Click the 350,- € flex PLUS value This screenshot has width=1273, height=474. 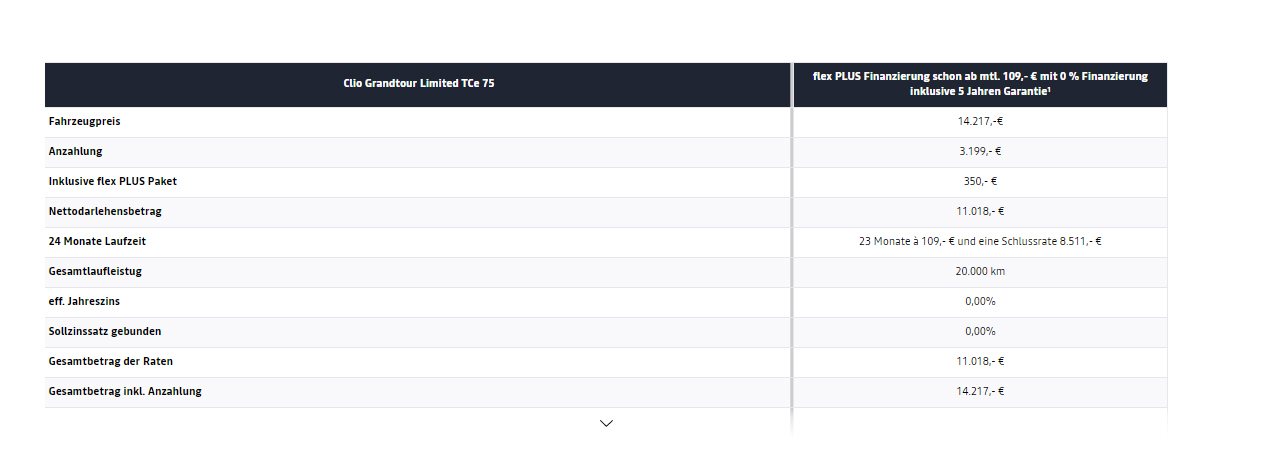(980, 182)
